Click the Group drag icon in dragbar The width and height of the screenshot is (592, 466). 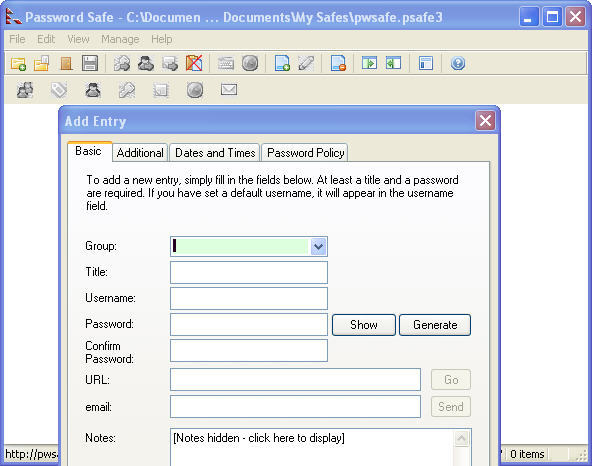(25, 90)
